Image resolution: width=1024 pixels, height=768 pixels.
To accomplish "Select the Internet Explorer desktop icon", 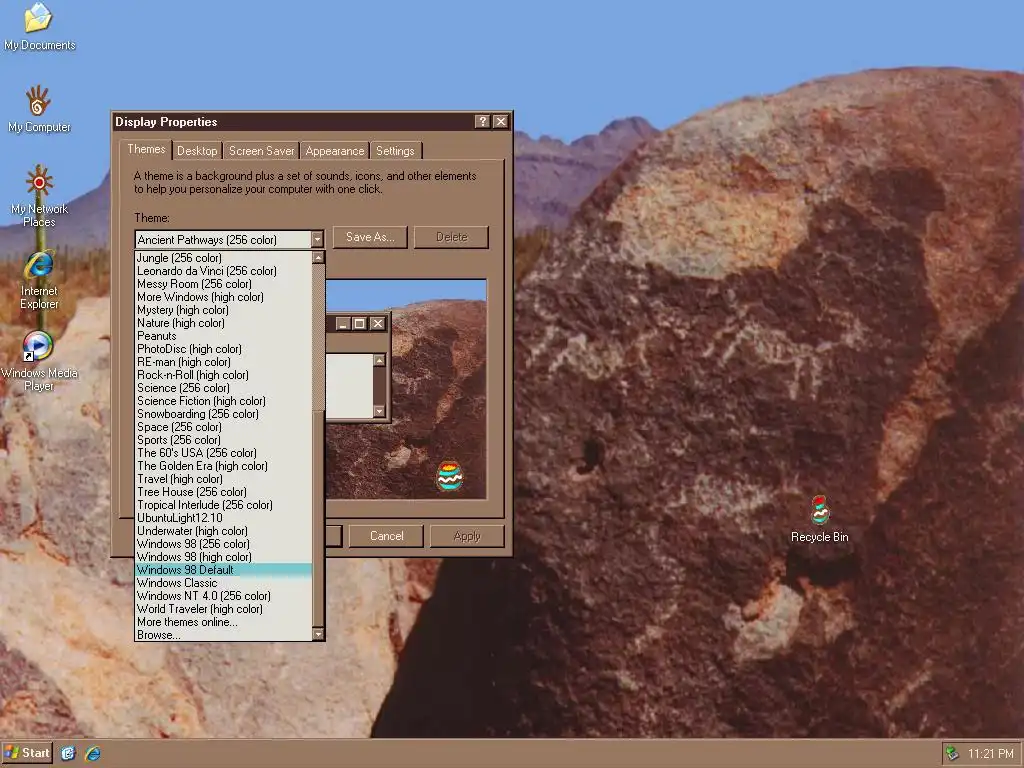I will coord(39,280).
